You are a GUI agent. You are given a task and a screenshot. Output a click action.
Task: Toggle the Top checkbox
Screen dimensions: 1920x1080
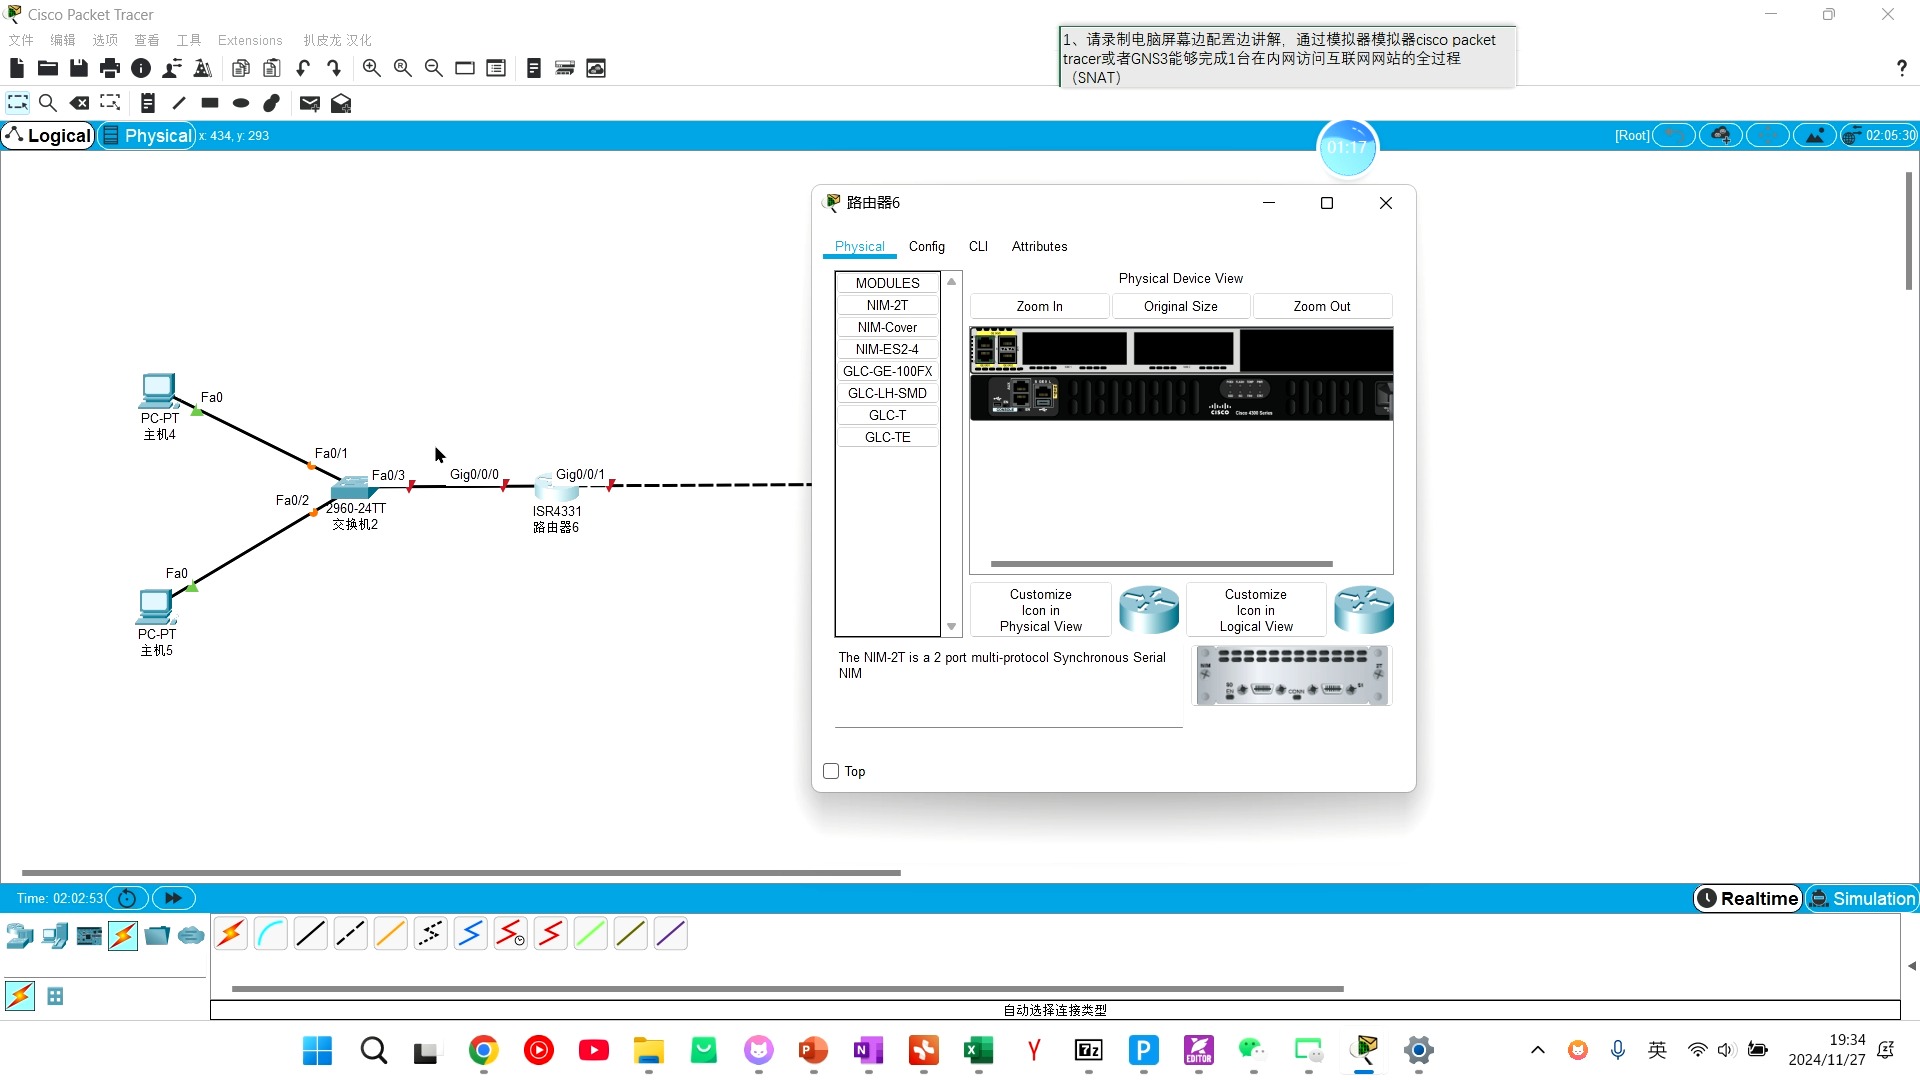tap(831, 771)
